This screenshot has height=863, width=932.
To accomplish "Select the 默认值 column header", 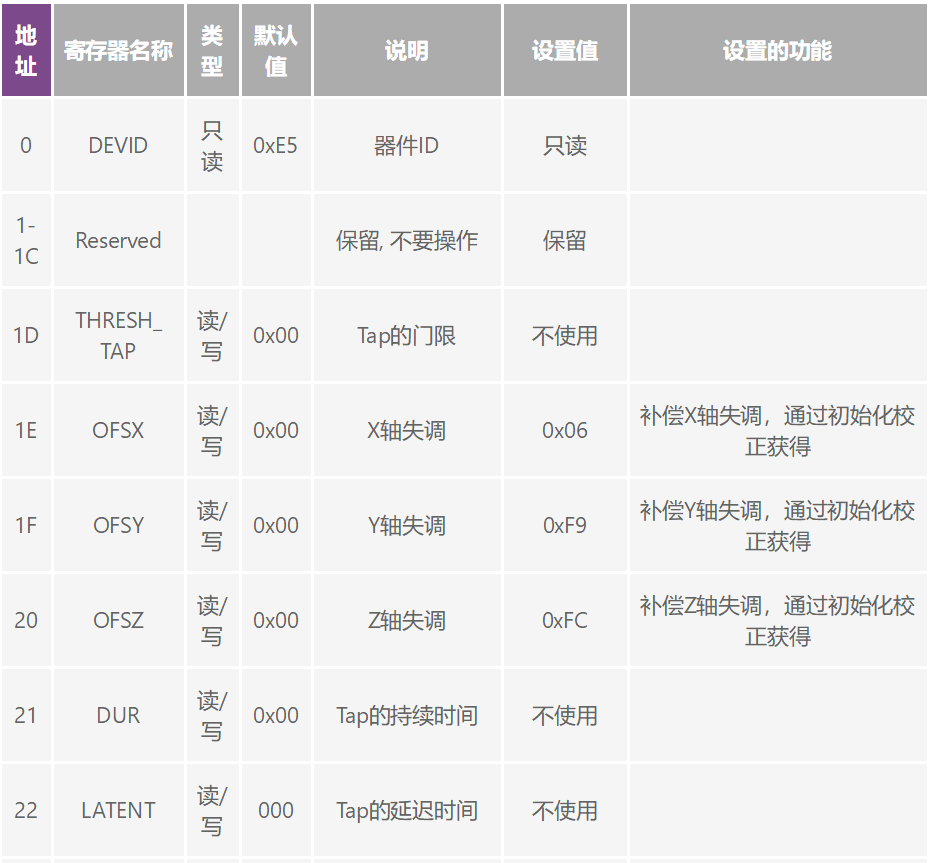I will point(275,50).
